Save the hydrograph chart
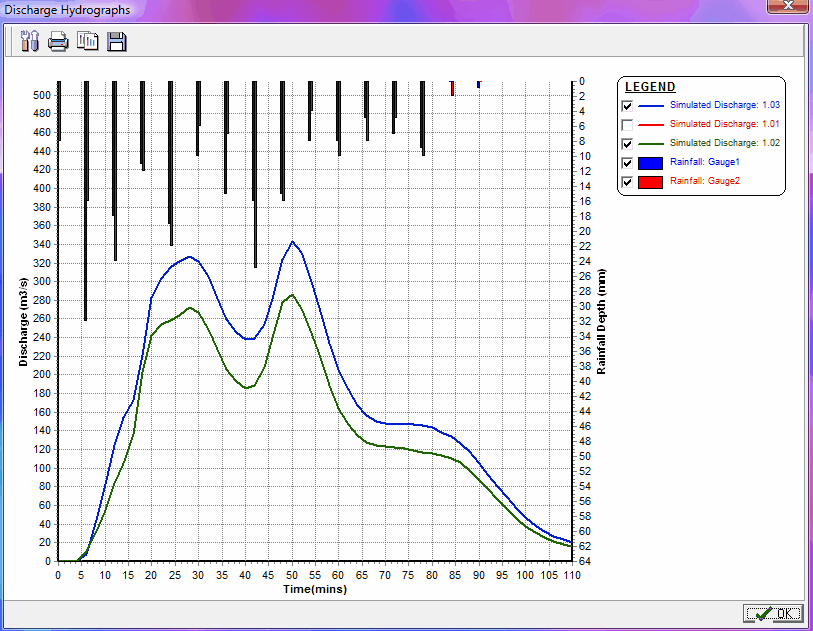This screenshot has height=631, width=813. [x=117, y=41]
